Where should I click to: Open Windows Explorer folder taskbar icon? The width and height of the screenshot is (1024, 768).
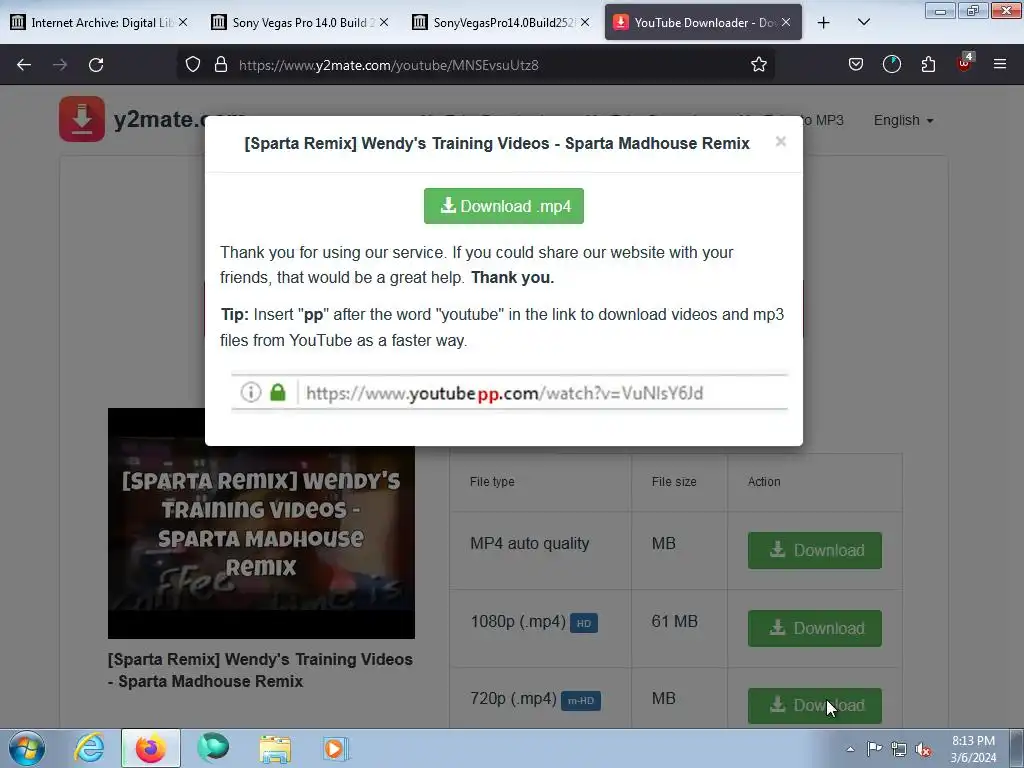click(275, 748)
